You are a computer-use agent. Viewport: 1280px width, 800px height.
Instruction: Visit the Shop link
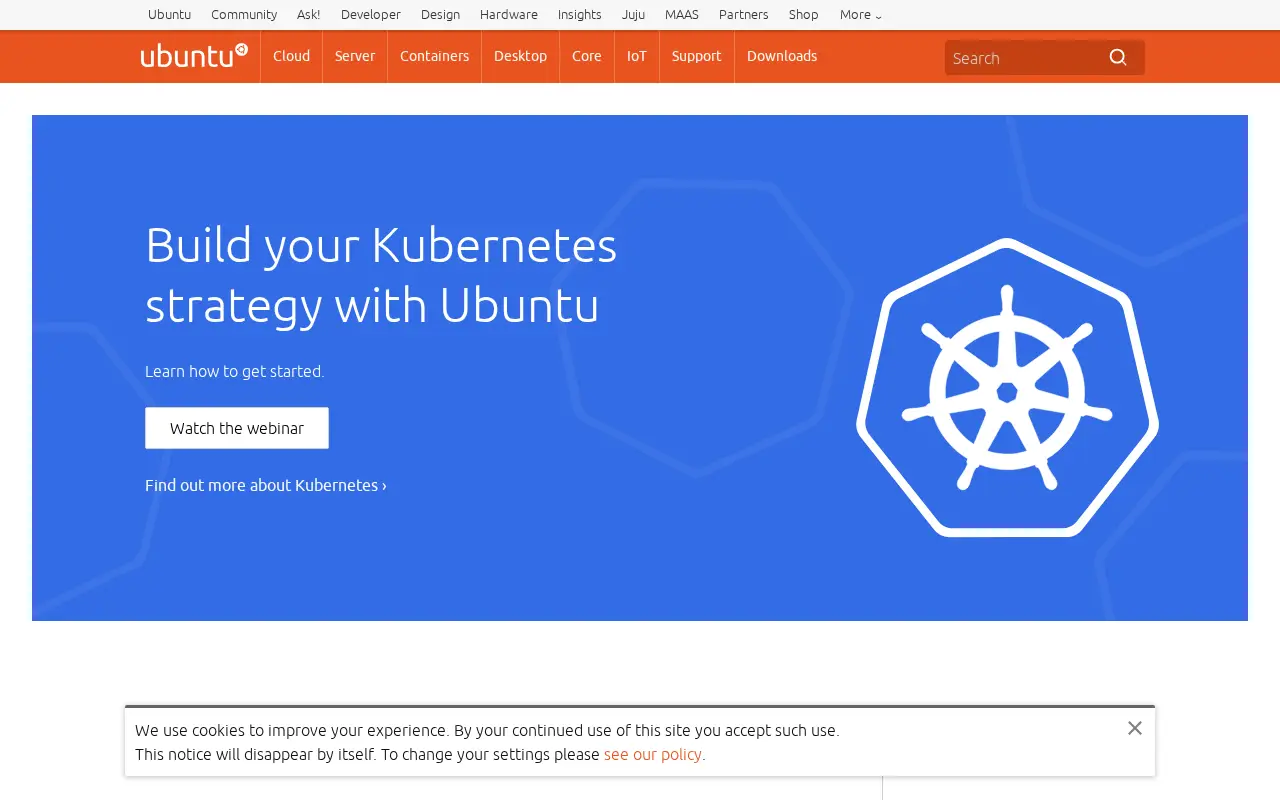(x=804, y=15)
